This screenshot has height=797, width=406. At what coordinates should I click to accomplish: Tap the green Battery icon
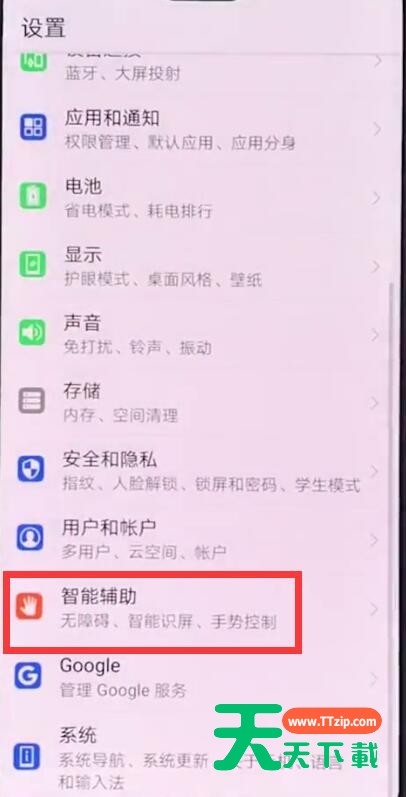33,196
